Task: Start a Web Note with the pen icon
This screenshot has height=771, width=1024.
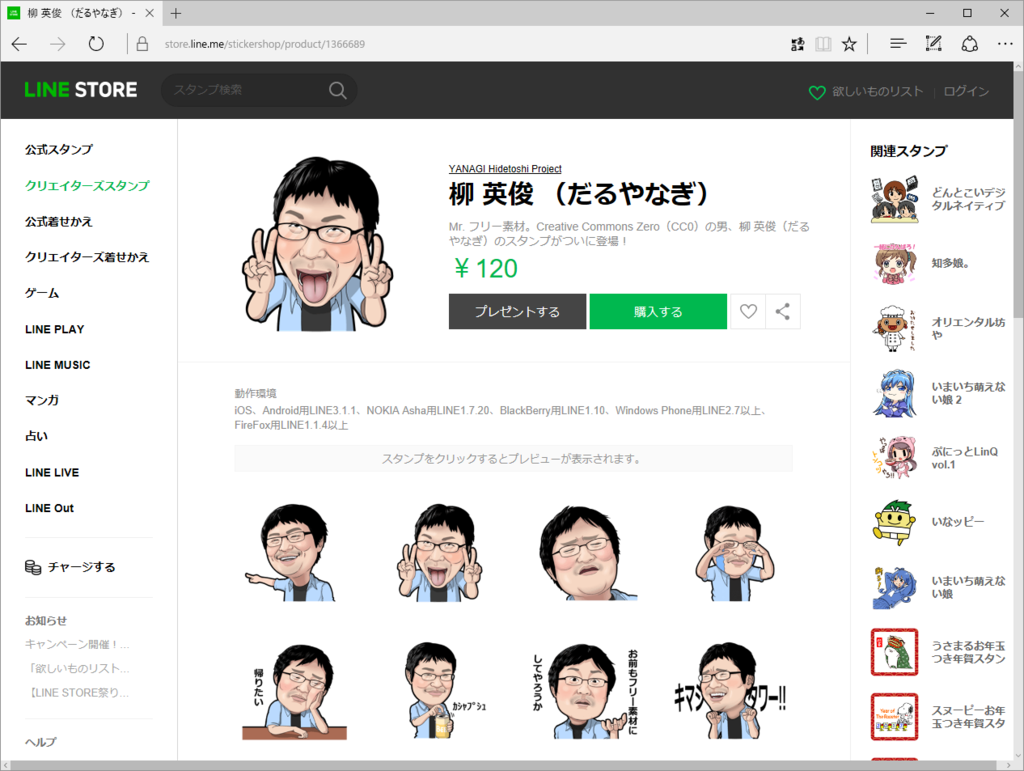Action: click(x=933, y=44)
